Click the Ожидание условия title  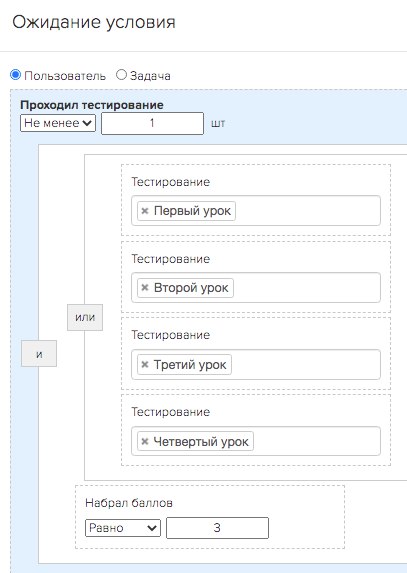tap(94, 22)
